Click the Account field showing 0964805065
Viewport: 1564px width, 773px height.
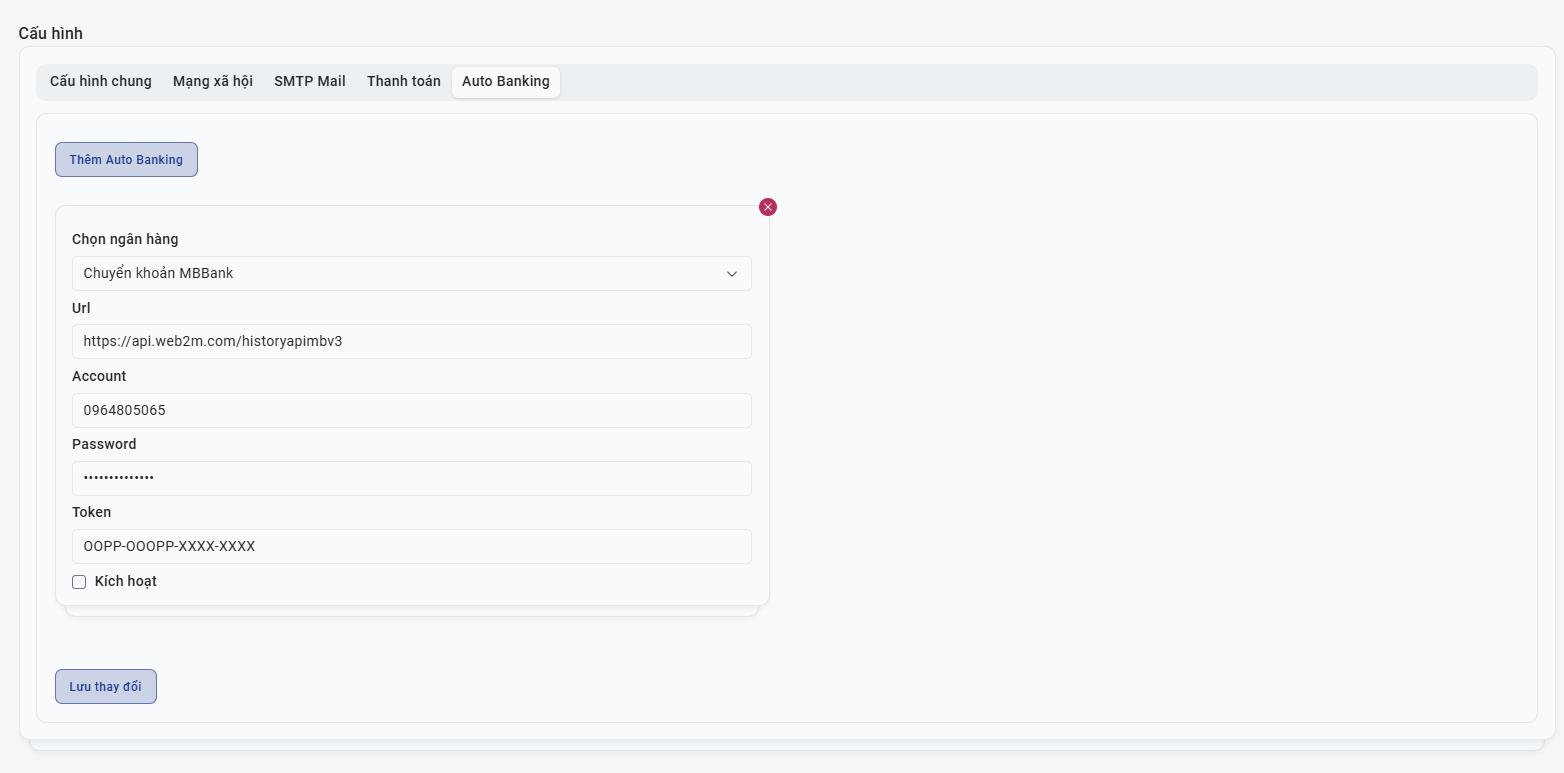pyautogui.click(x=411, y=410)
